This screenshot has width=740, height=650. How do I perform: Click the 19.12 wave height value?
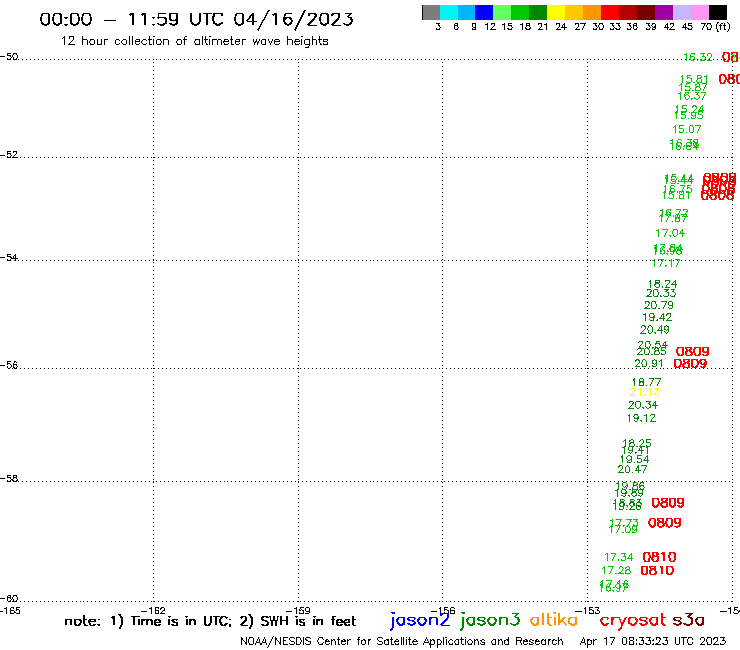[641, 418]
